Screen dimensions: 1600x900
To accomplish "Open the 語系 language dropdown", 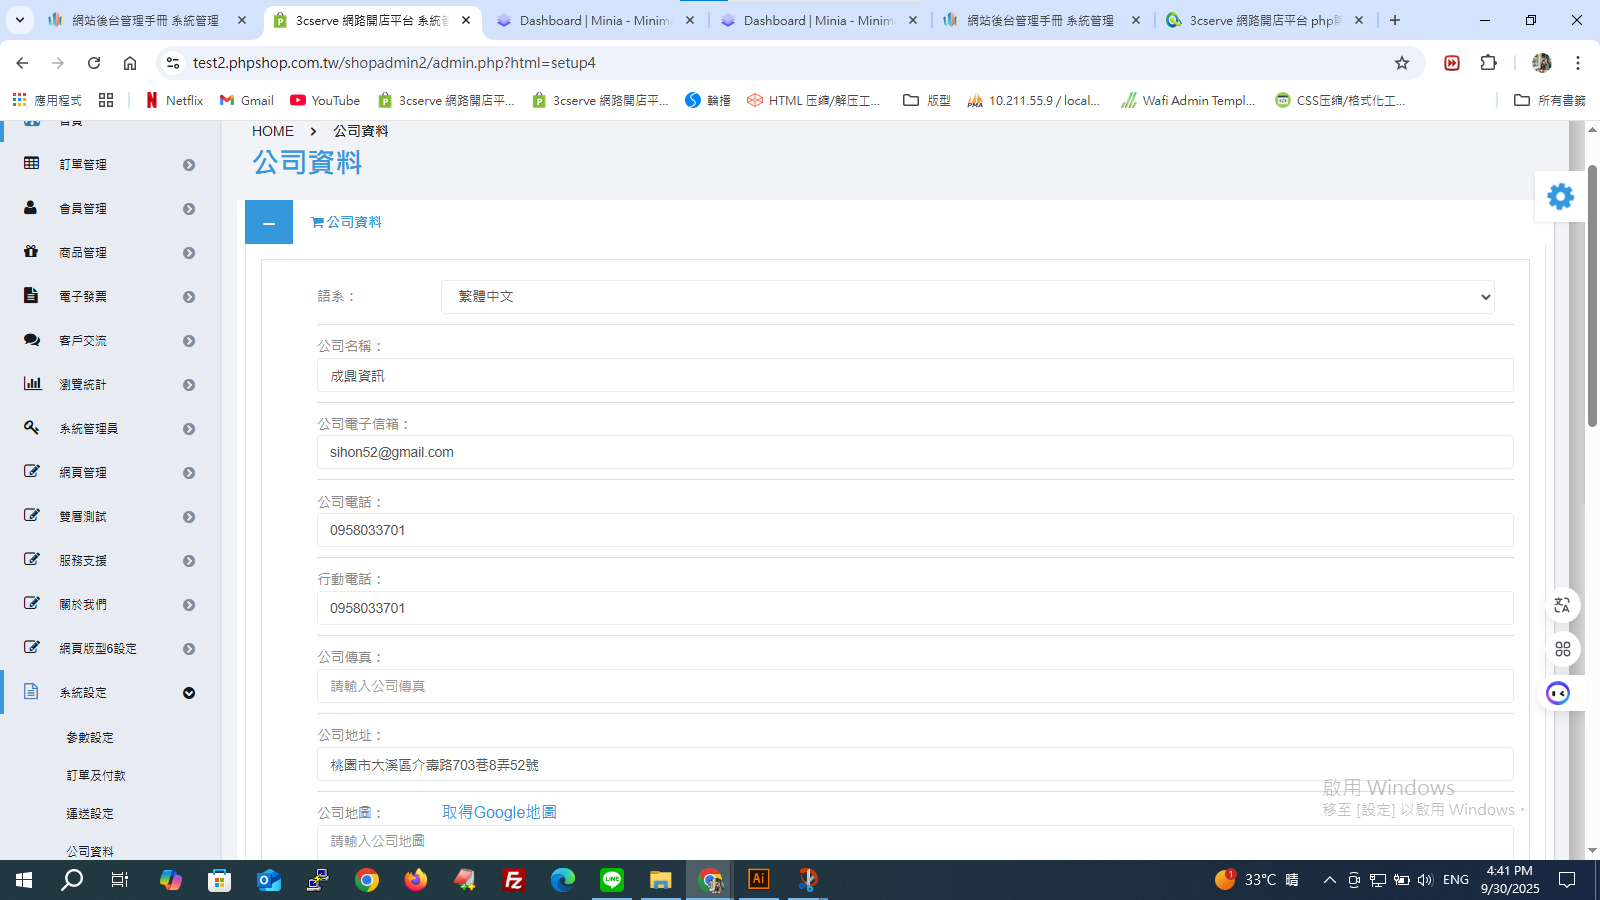I will click(x=967, y=297).
